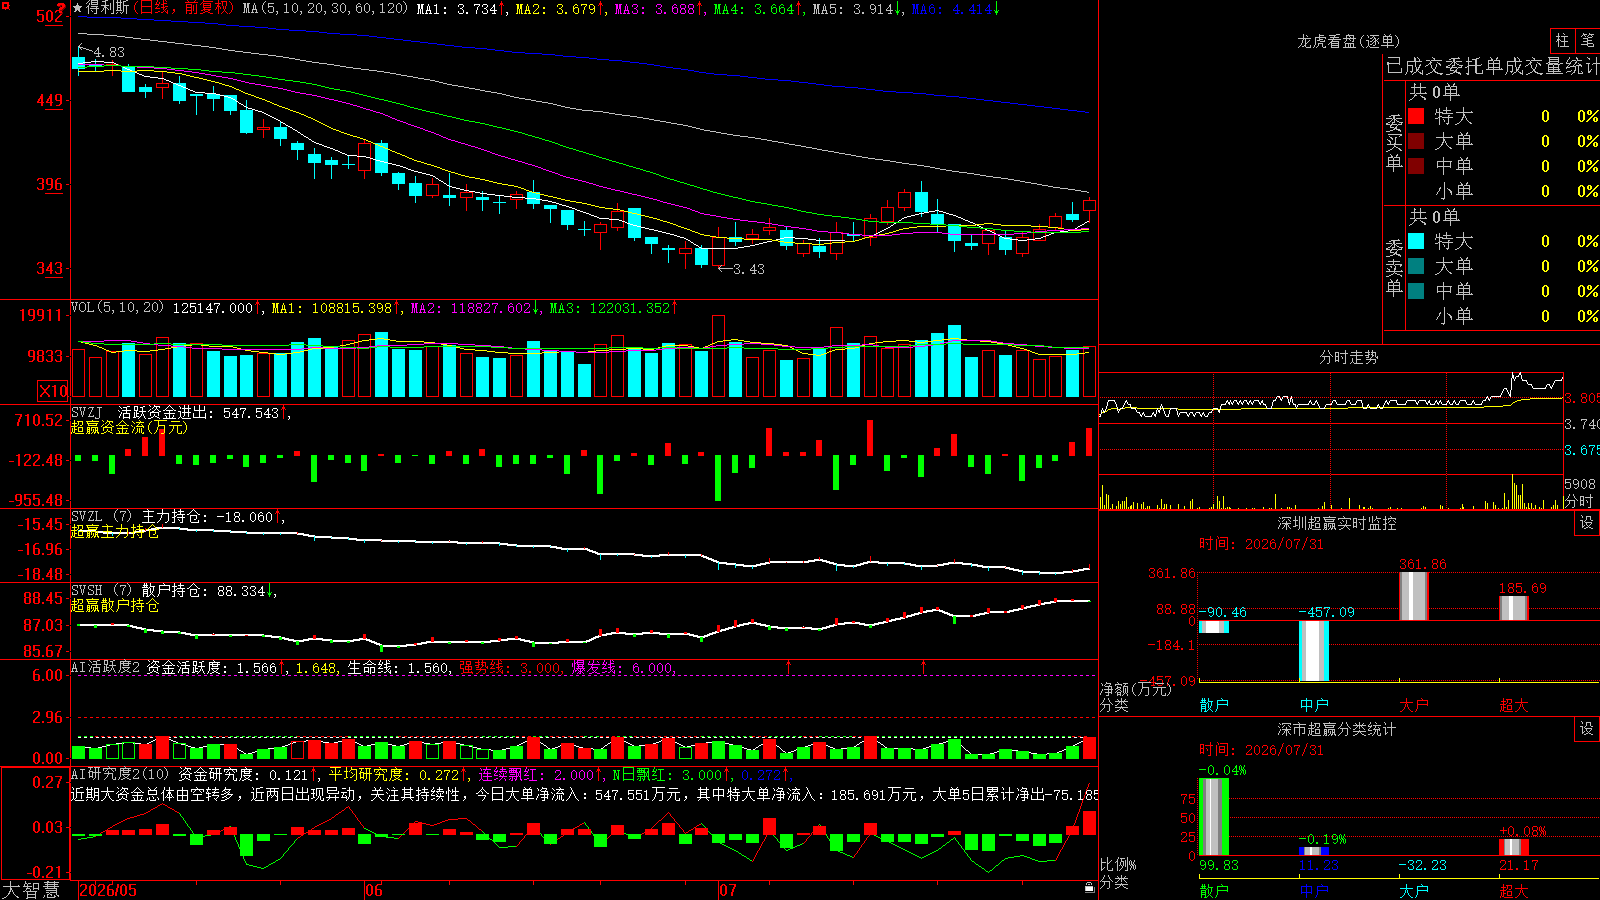Click the 06 month marker on timeline
Viewport: 1600px width, 900px height.
(x=374, y=890)
